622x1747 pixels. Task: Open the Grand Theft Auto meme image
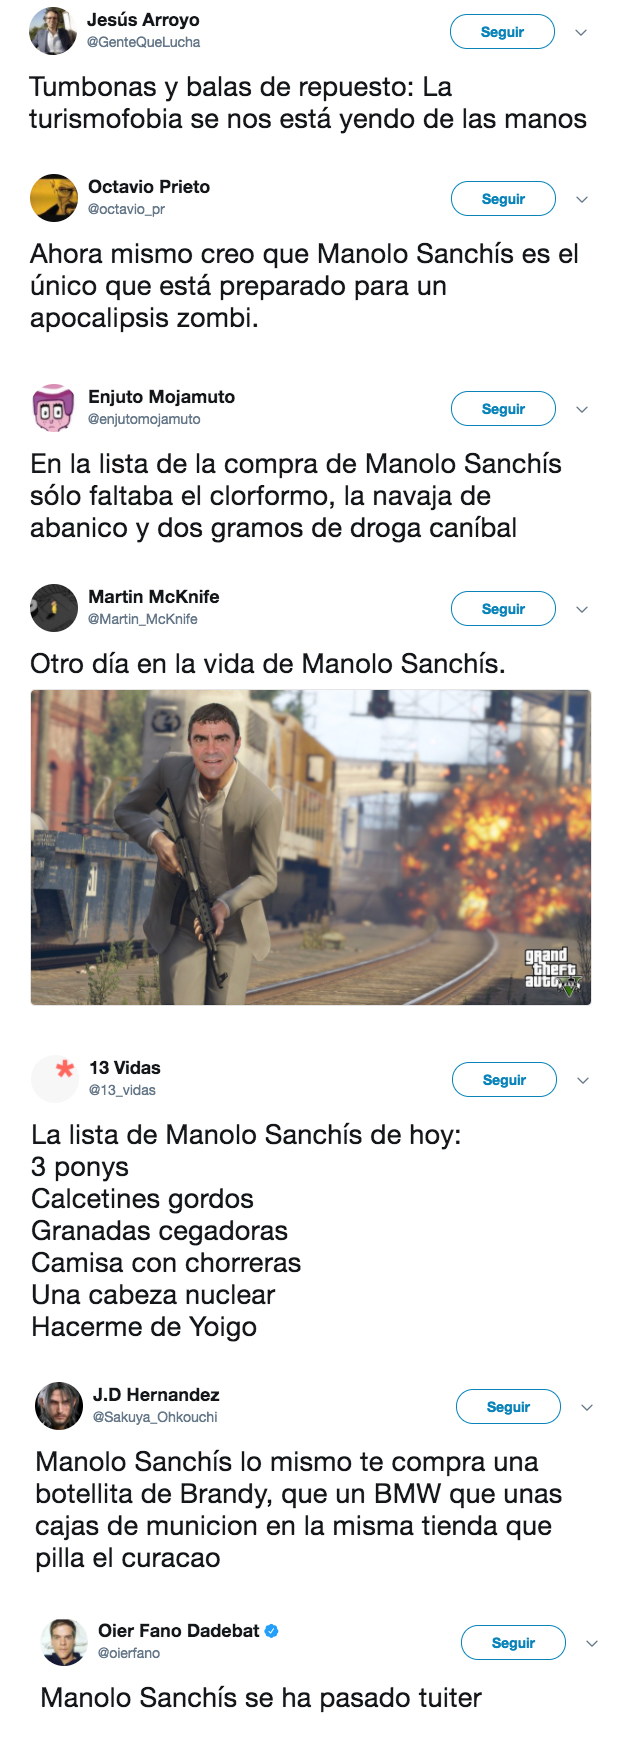point(311,848)
